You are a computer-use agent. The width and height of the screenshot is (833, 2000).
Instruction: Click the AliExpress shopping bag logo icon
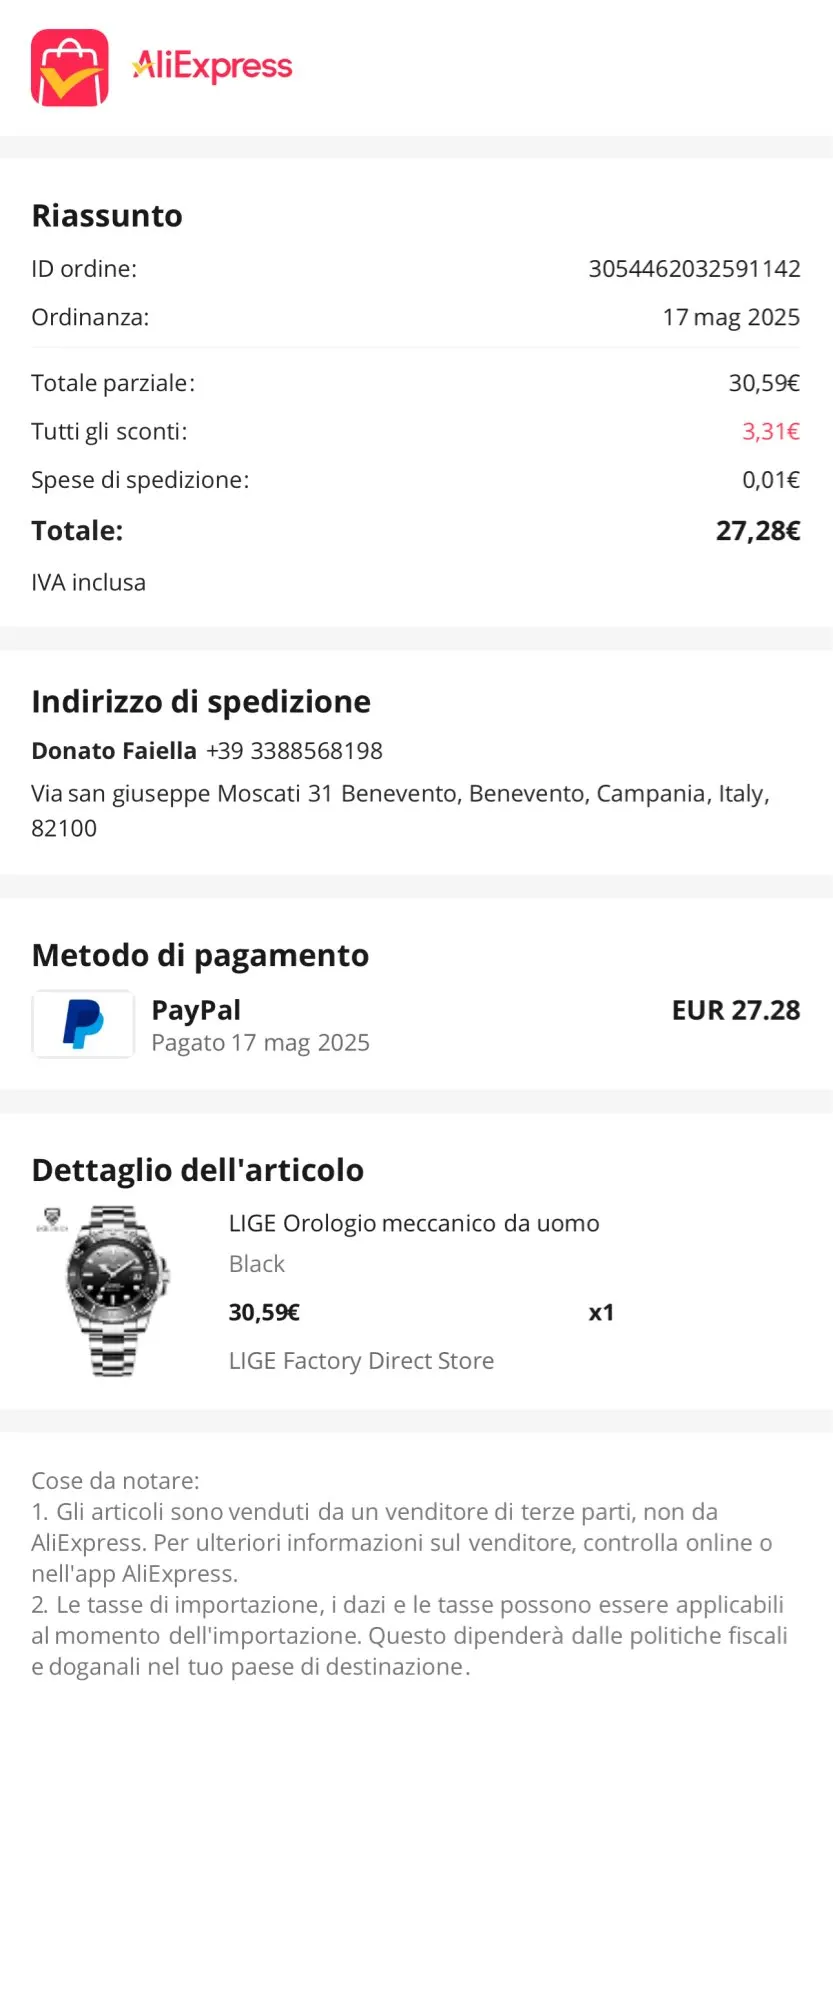tap(70, 68)
